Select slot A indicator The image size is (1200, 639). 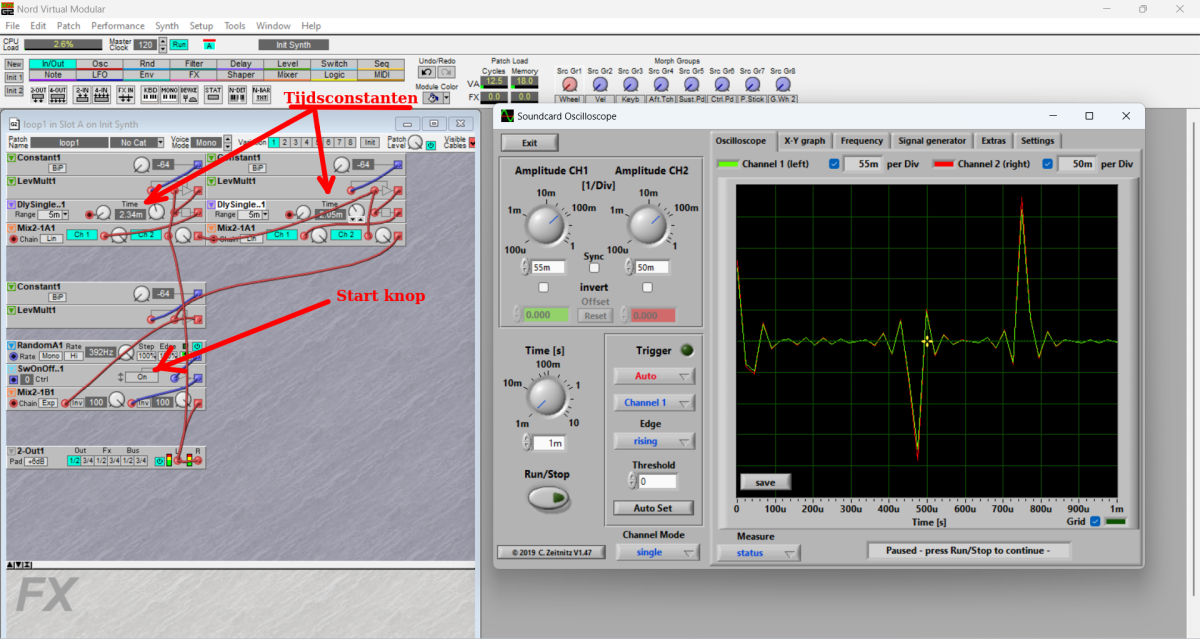(209, 45)
